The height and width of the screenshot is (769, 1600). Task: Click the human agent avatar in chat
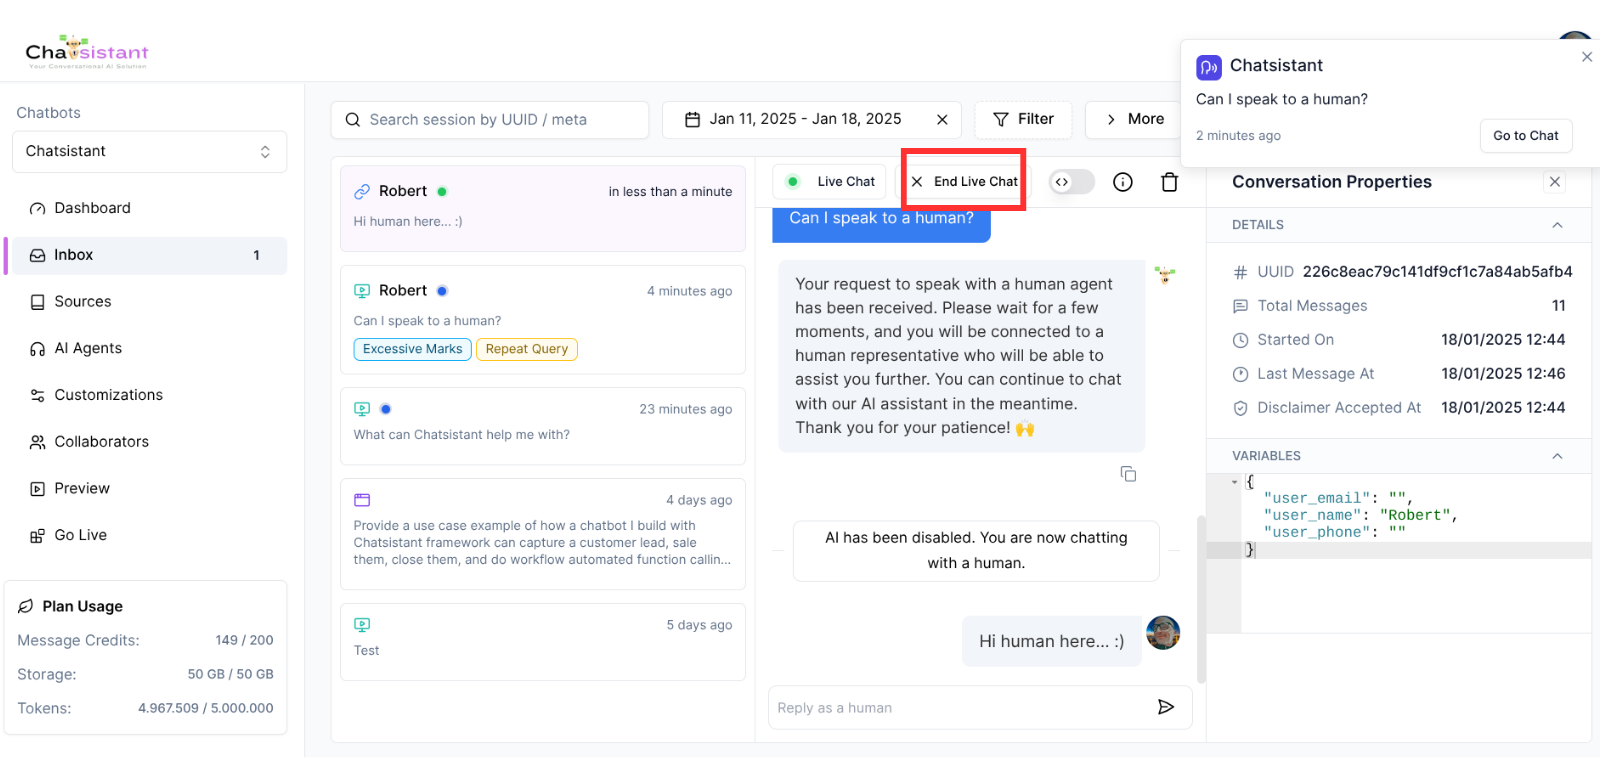point(1163,633)
